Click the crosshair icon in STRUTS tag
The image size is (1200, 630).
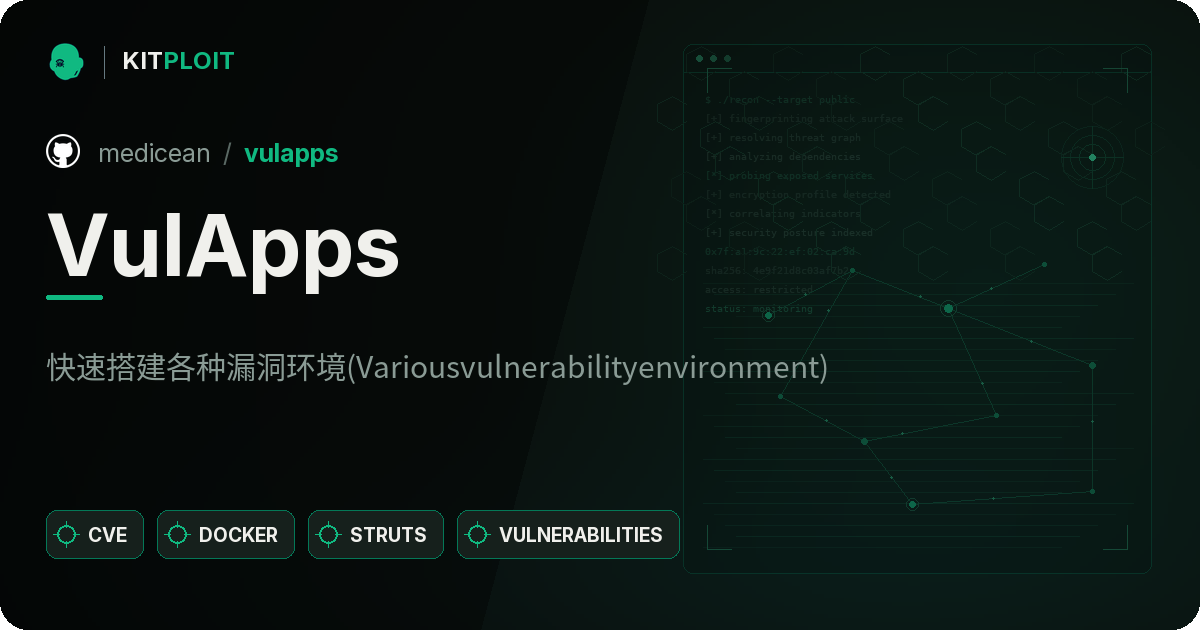click(x=329, y=534)
